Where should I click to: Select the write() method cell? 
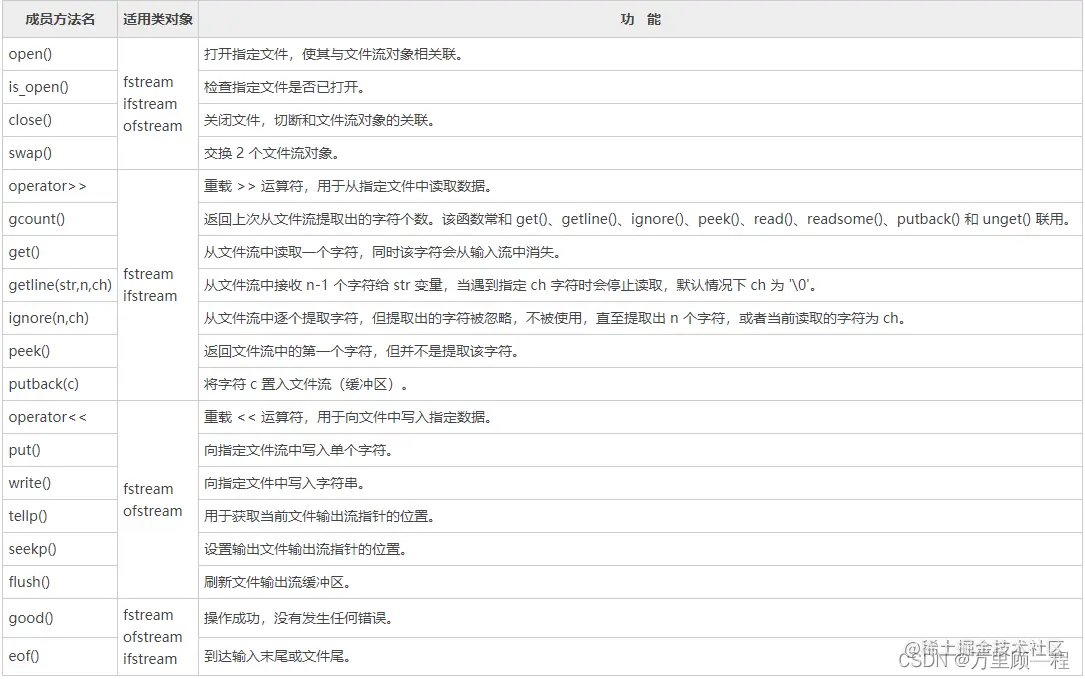[60, 483]
